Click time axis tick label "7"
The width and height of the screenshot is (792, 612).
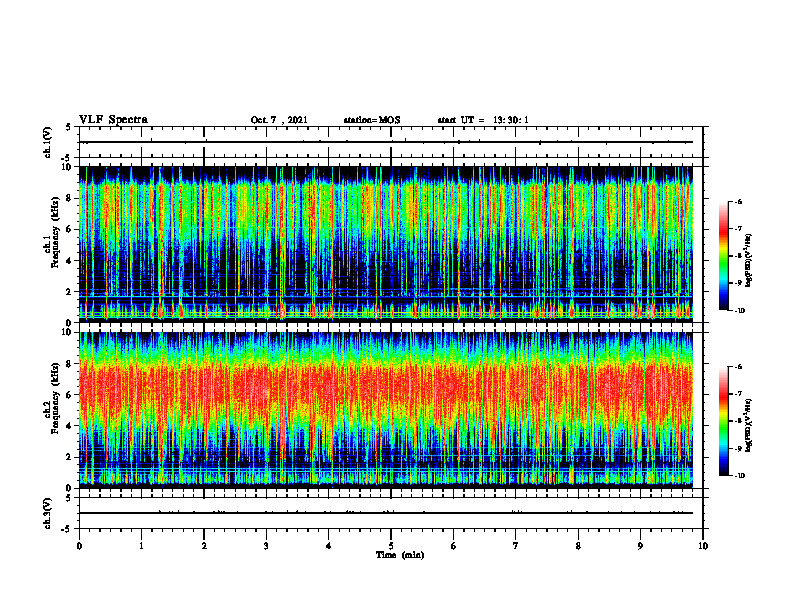516,546
